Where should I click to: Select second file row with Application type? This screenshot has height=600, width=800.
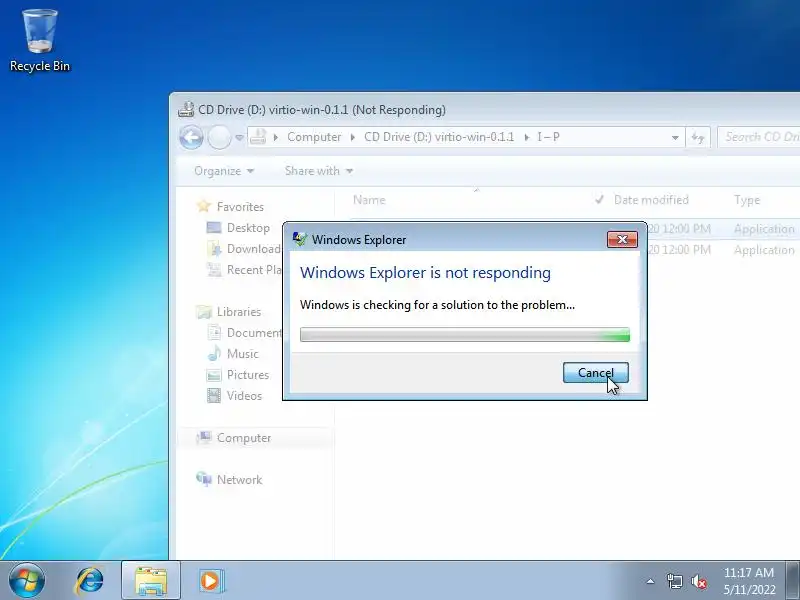pos(721,249)
